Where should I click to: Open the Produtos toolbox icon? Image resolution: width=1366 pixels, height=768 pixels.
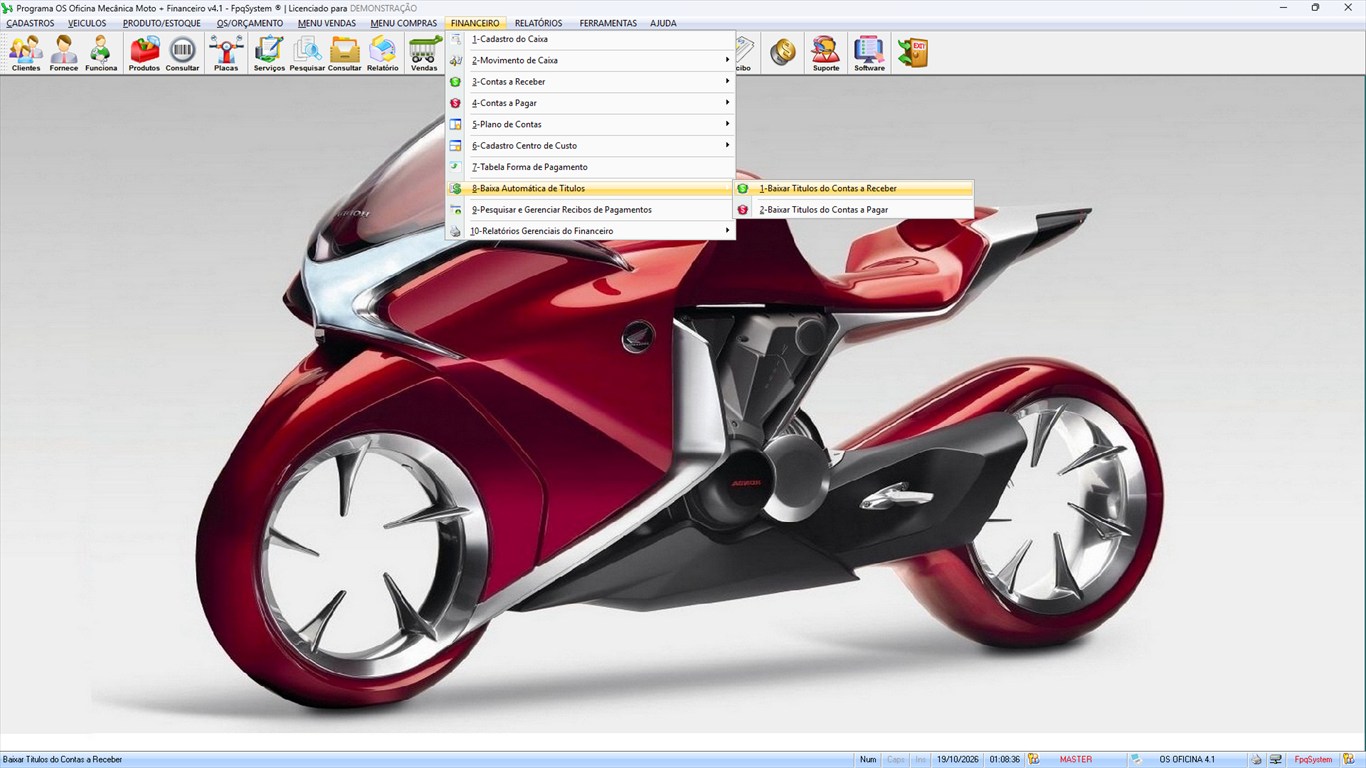(144, 53)
